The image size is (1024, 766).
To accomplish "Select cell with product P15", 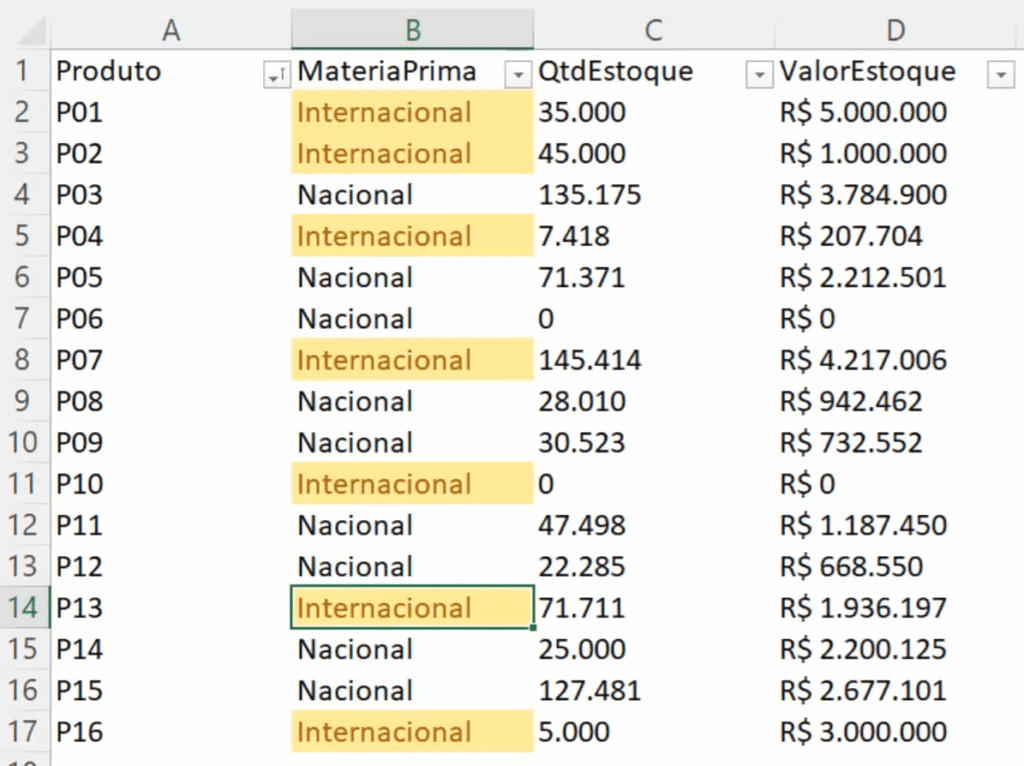I will pyautogui.click(x=171, y=690).
